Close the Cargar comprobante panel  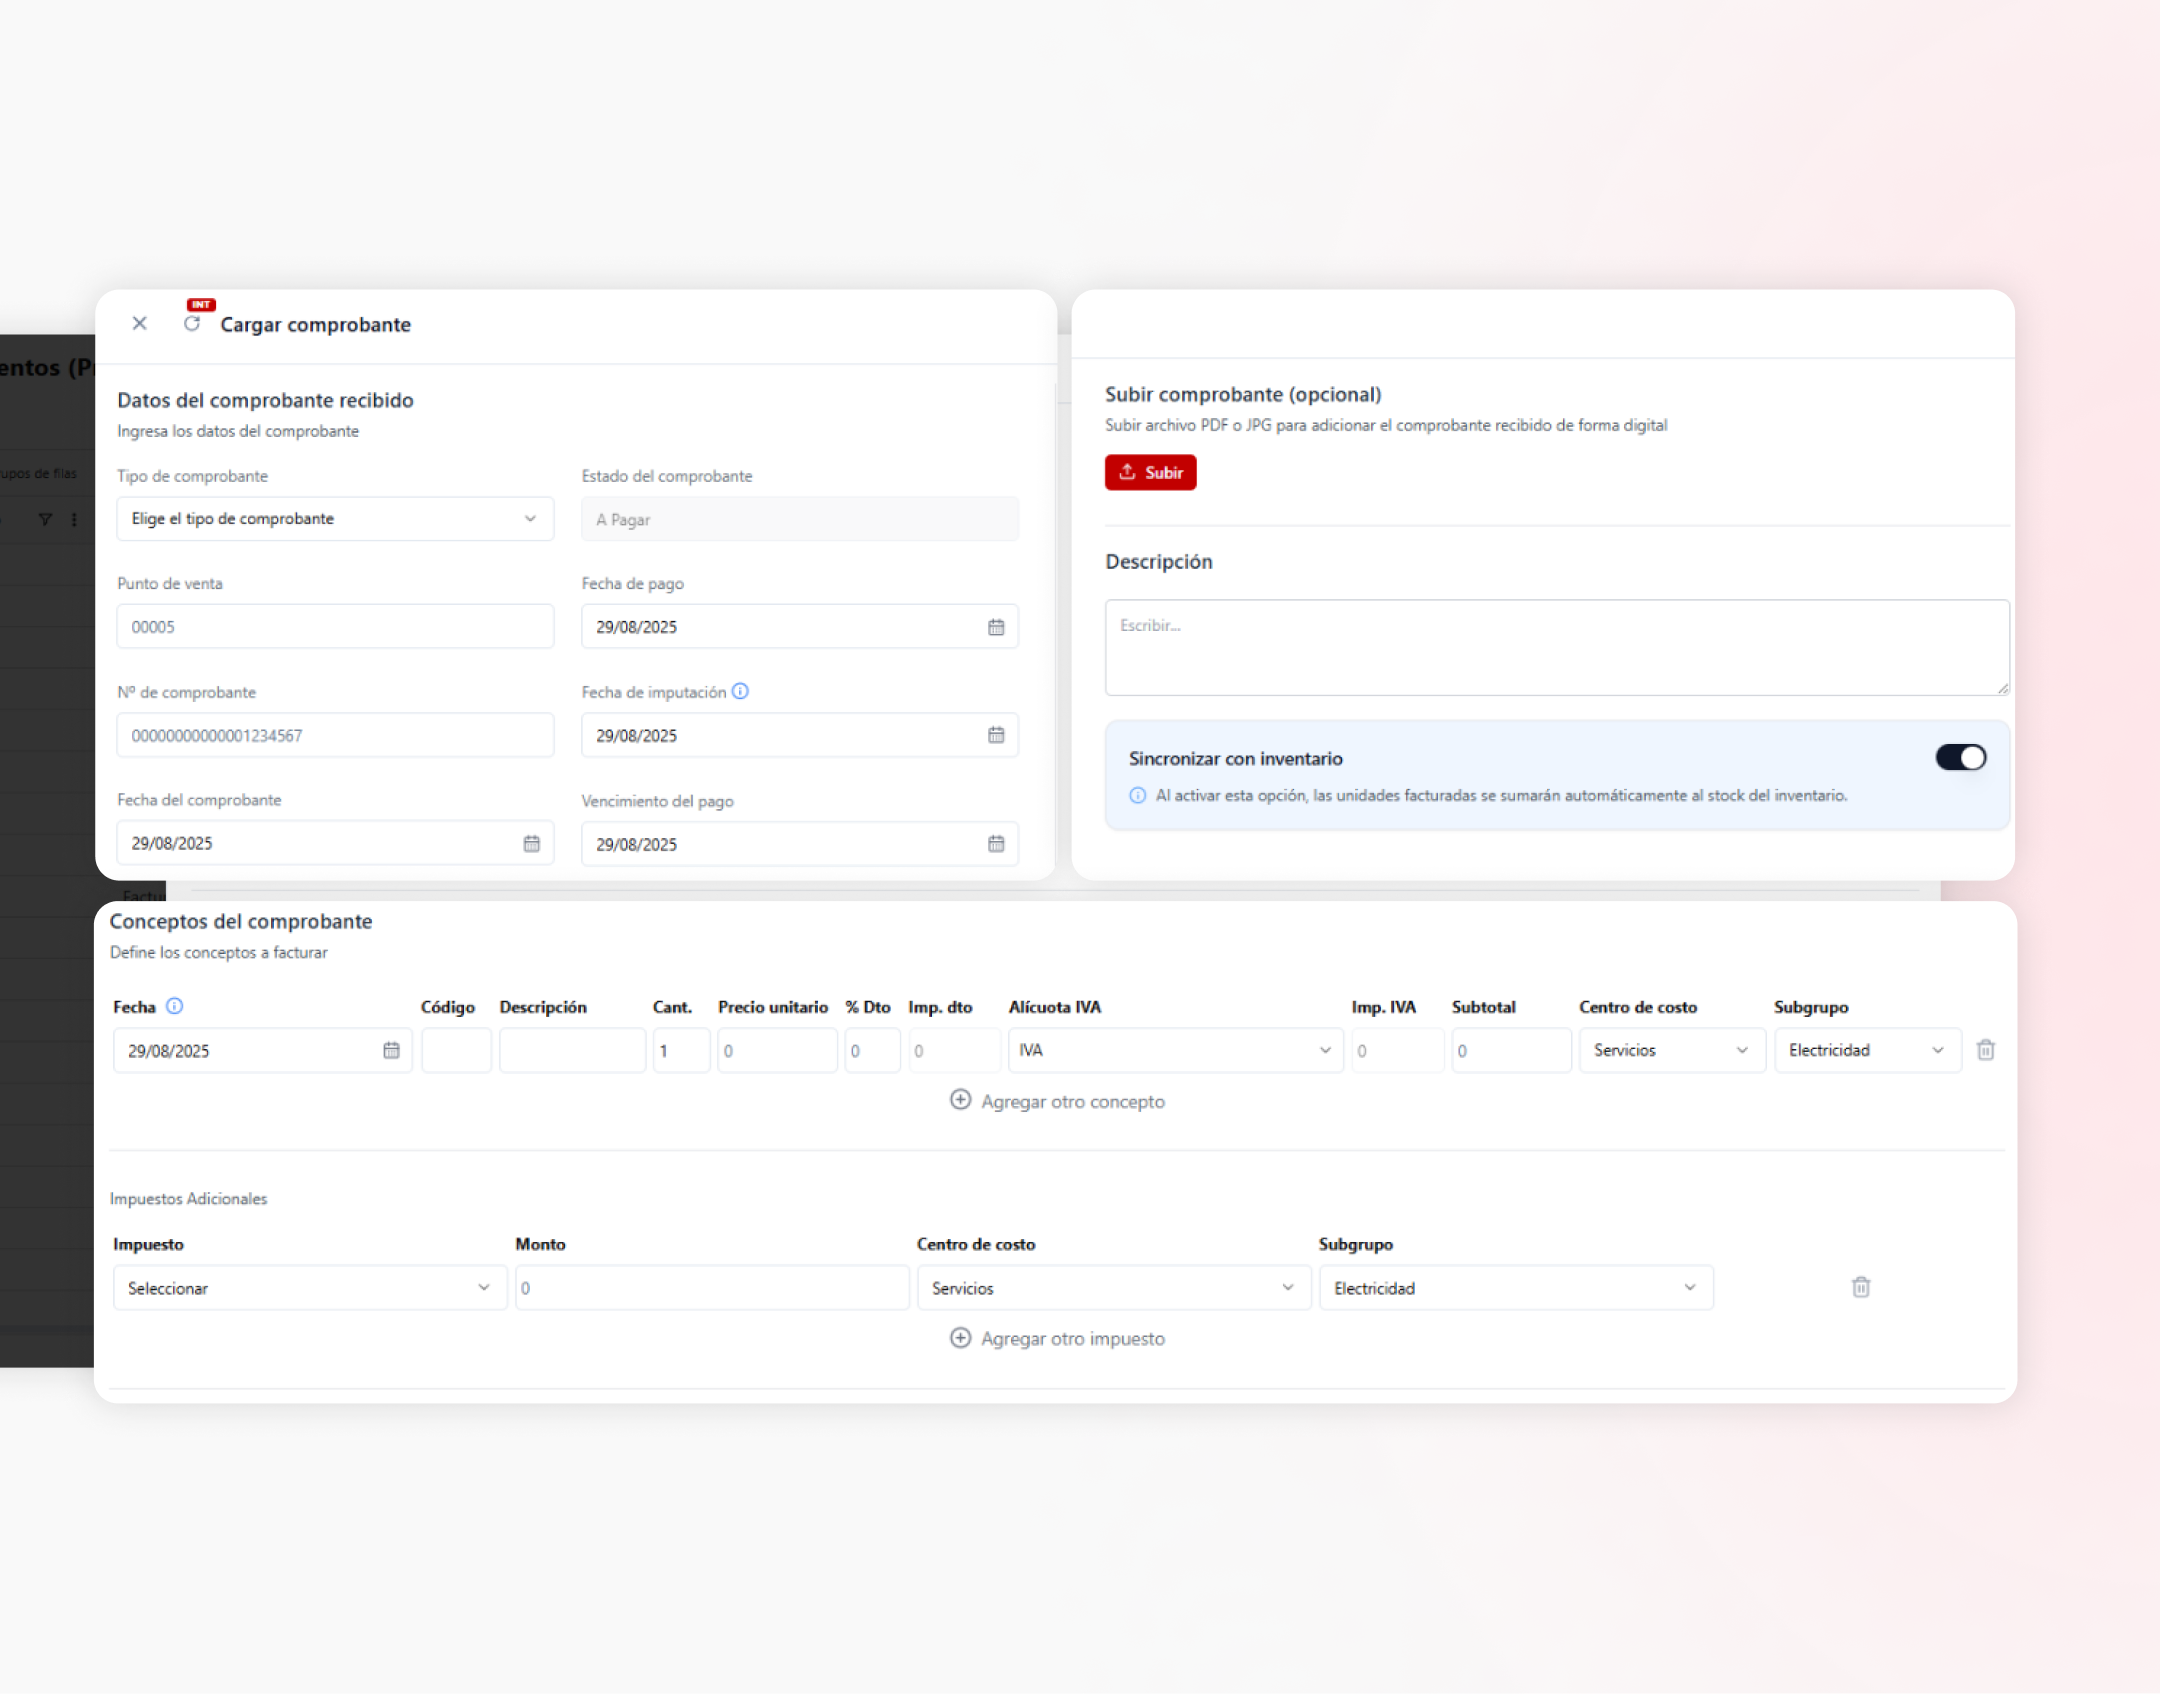coord(140,323)
